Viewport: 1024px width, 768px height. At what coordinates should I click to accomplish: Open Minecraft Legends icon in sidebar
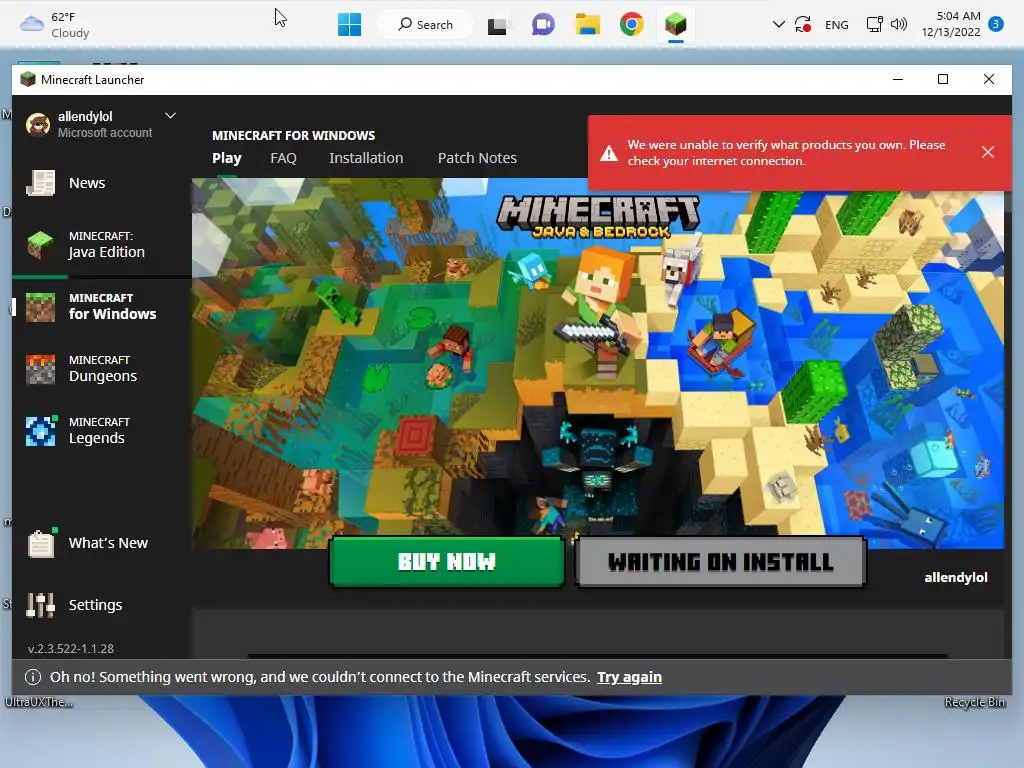[x=41, y=431]
